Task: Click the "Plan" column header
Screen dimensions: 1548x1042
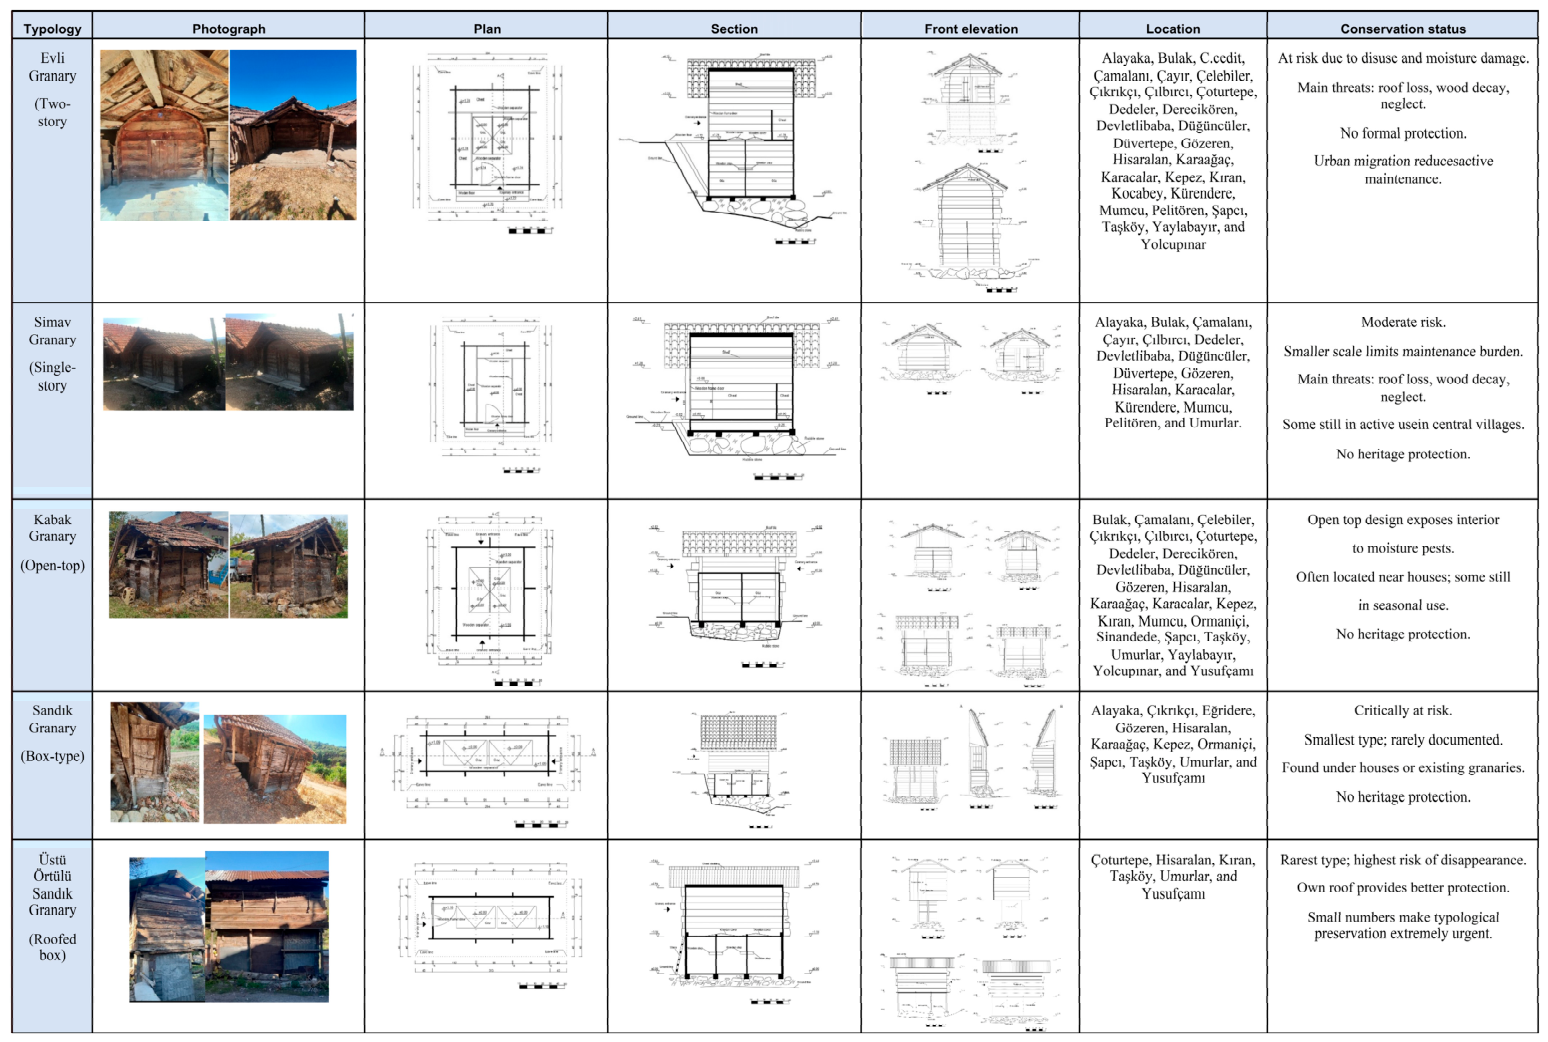Action: (487, 29)
